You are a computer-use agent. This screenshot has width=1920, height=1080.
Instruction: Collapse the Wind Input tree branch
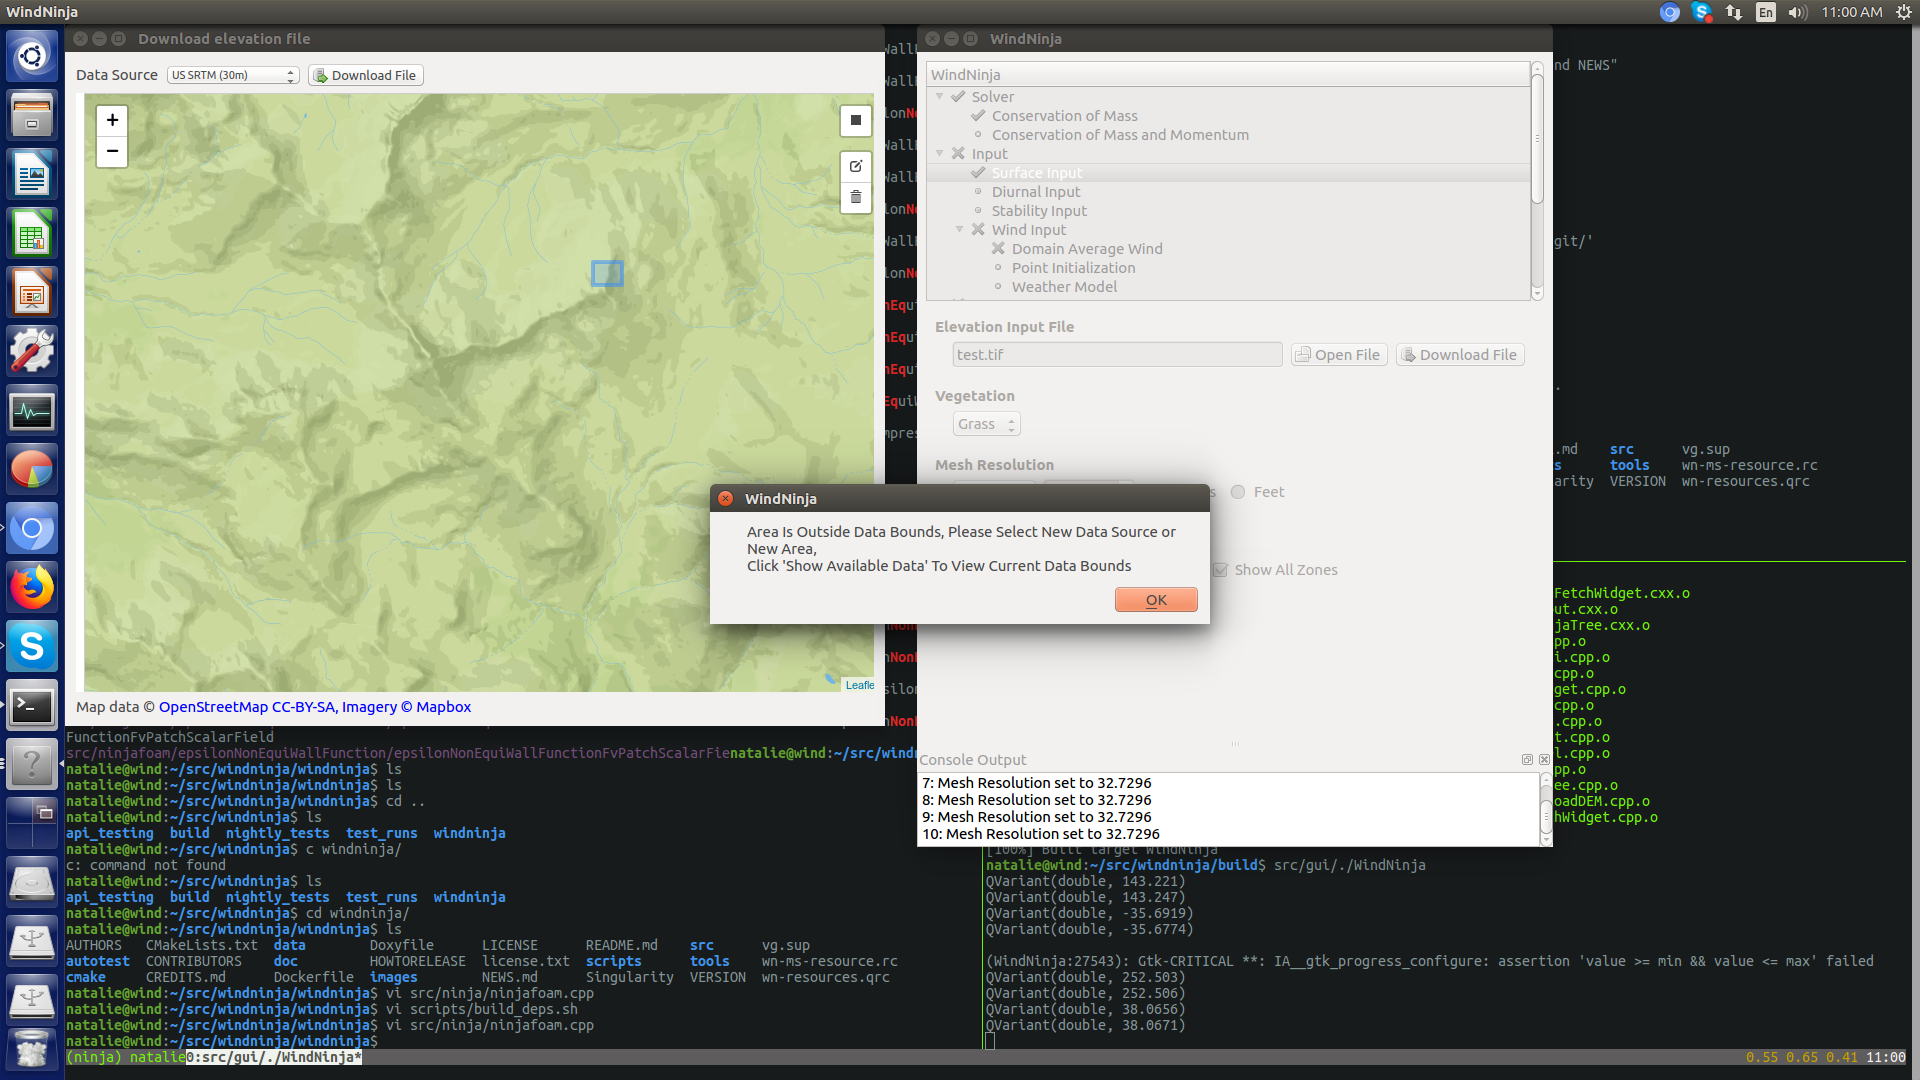tap(960, 229)
